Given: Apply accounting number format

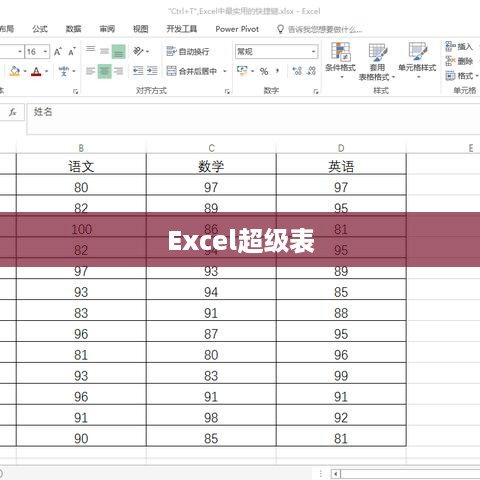Looking at the screenshot, I should (x=242, y=71).
